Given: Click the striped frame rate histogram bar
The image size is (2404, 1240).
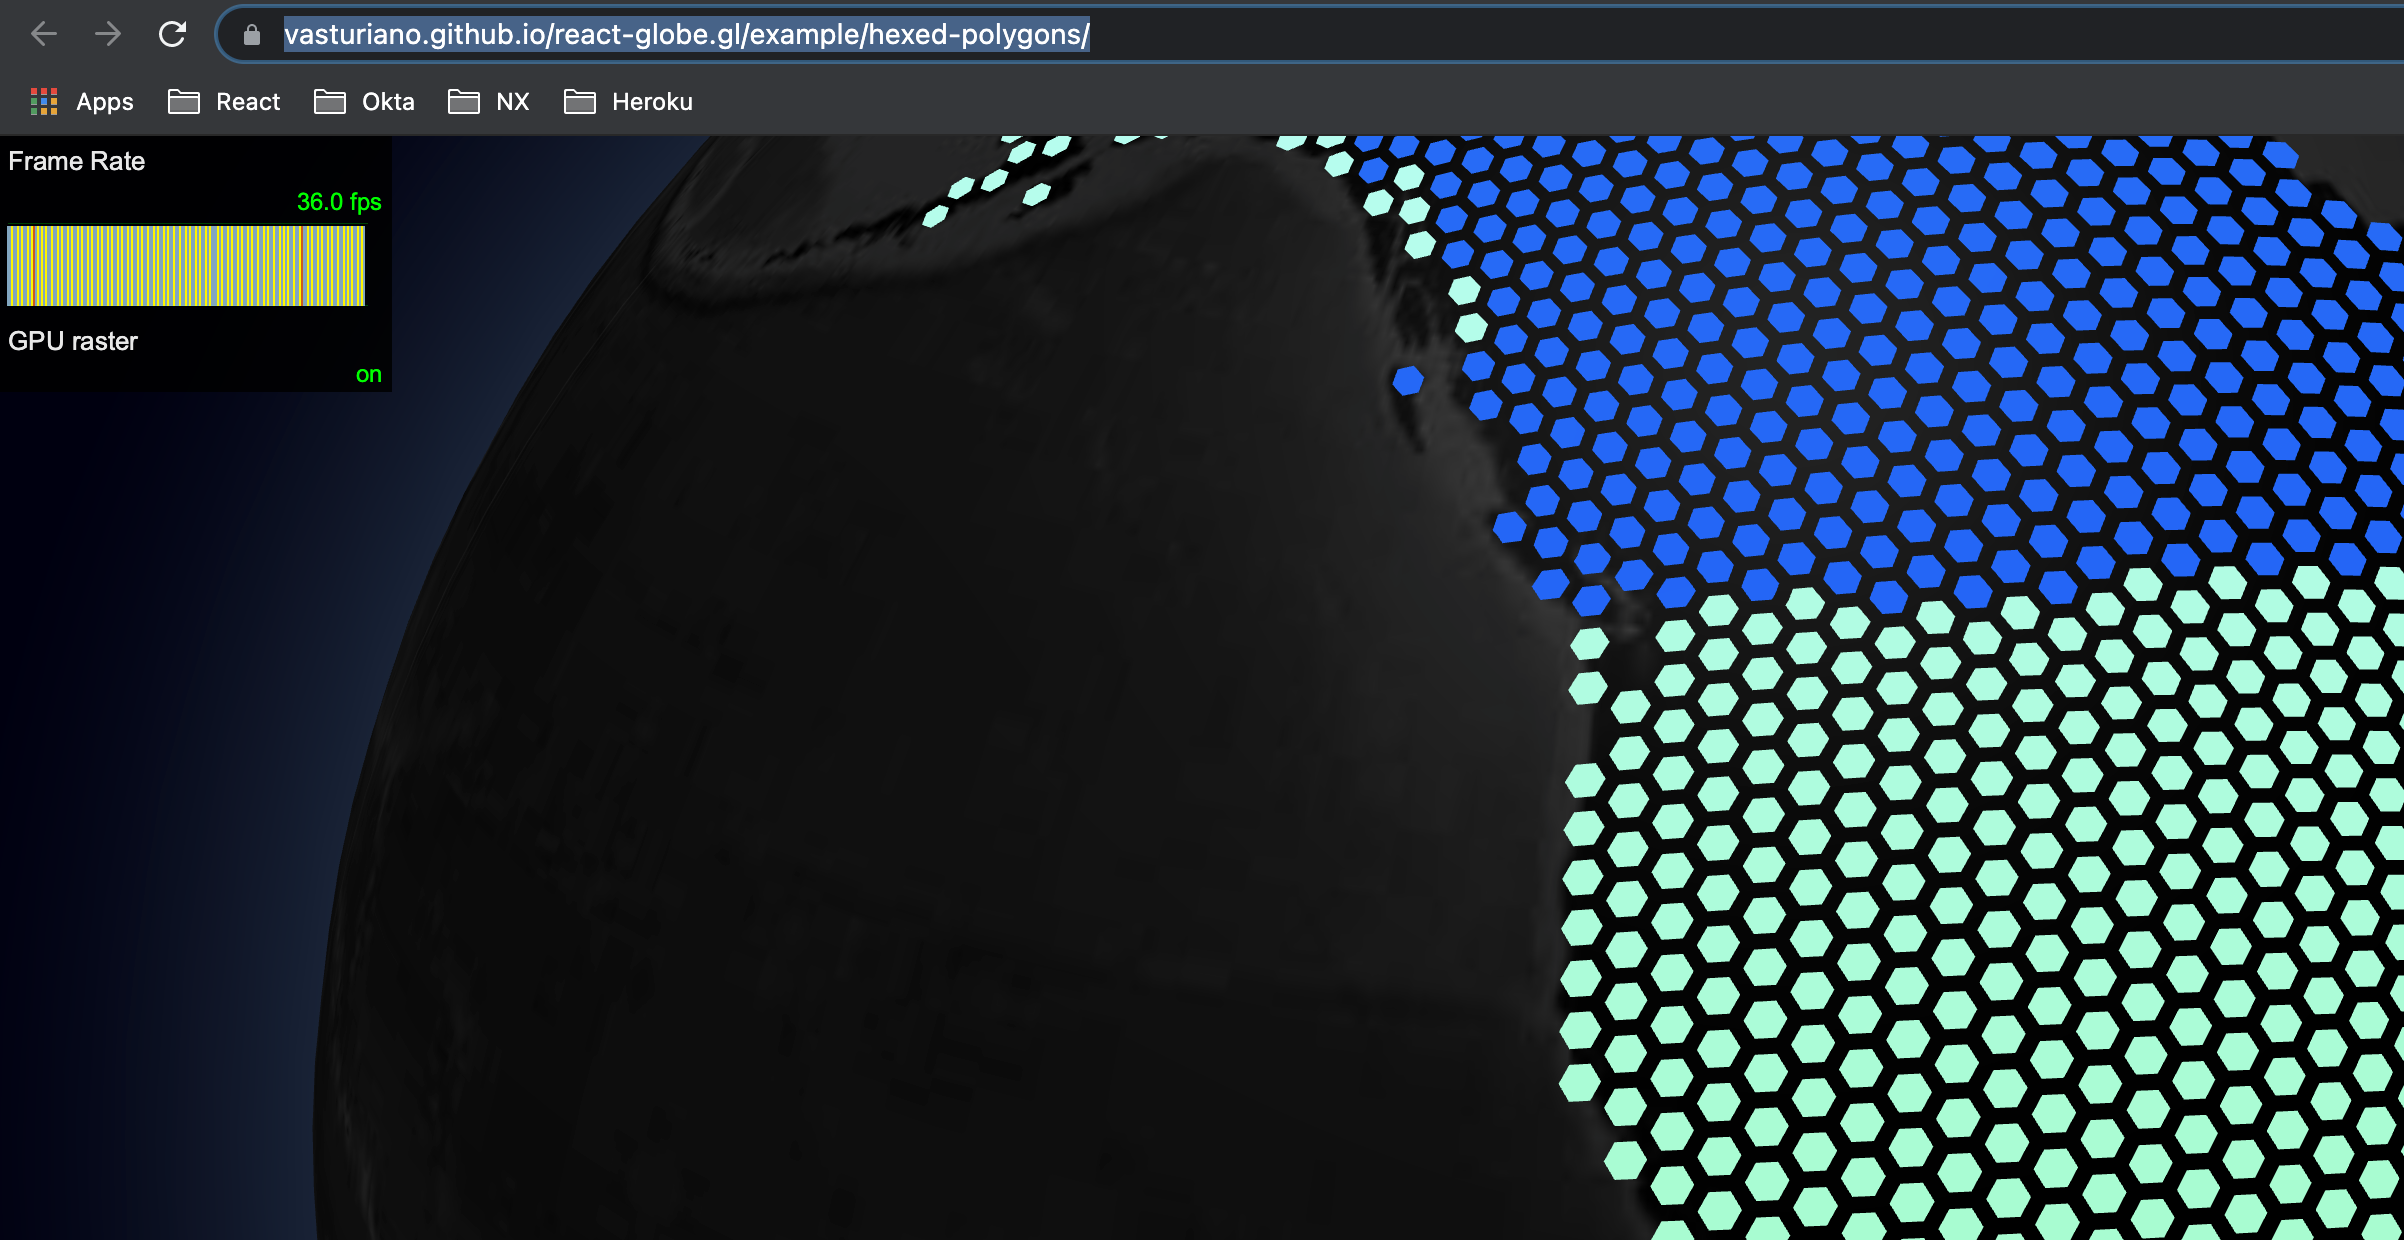Looking at the screenshot, I should [185, 266].
